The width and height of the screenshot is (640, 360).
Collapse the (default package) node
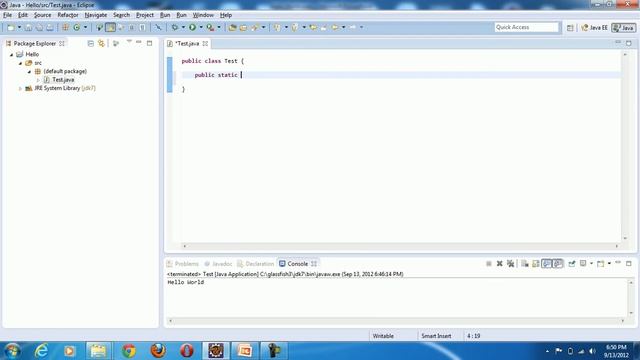(29, 71)
